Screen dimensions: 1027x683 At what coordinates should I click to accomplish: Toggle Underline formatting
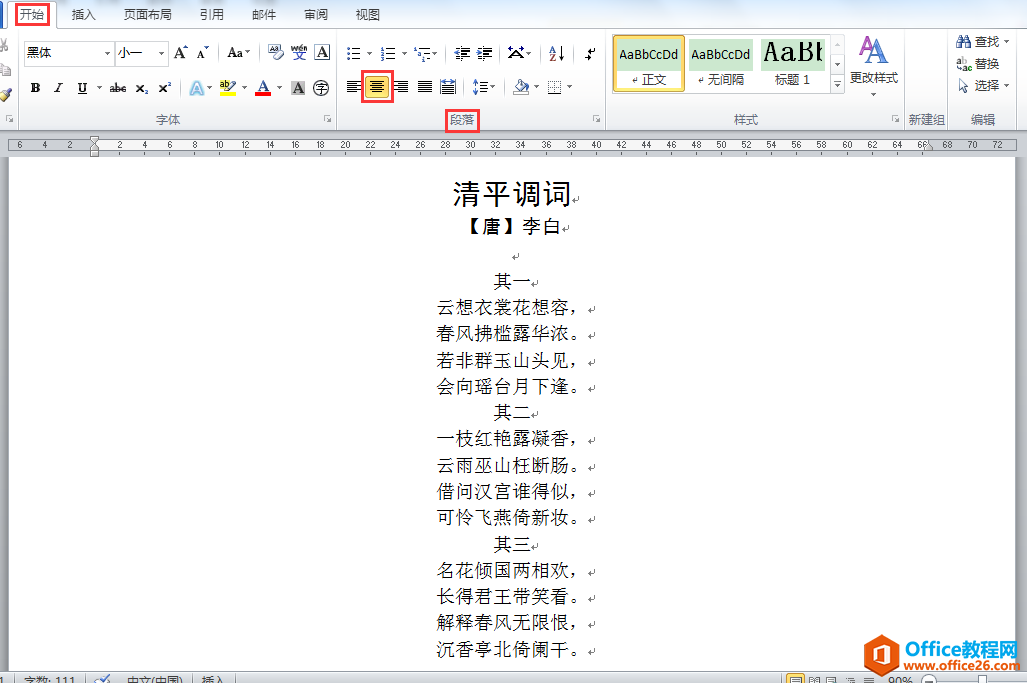point(82,88)
